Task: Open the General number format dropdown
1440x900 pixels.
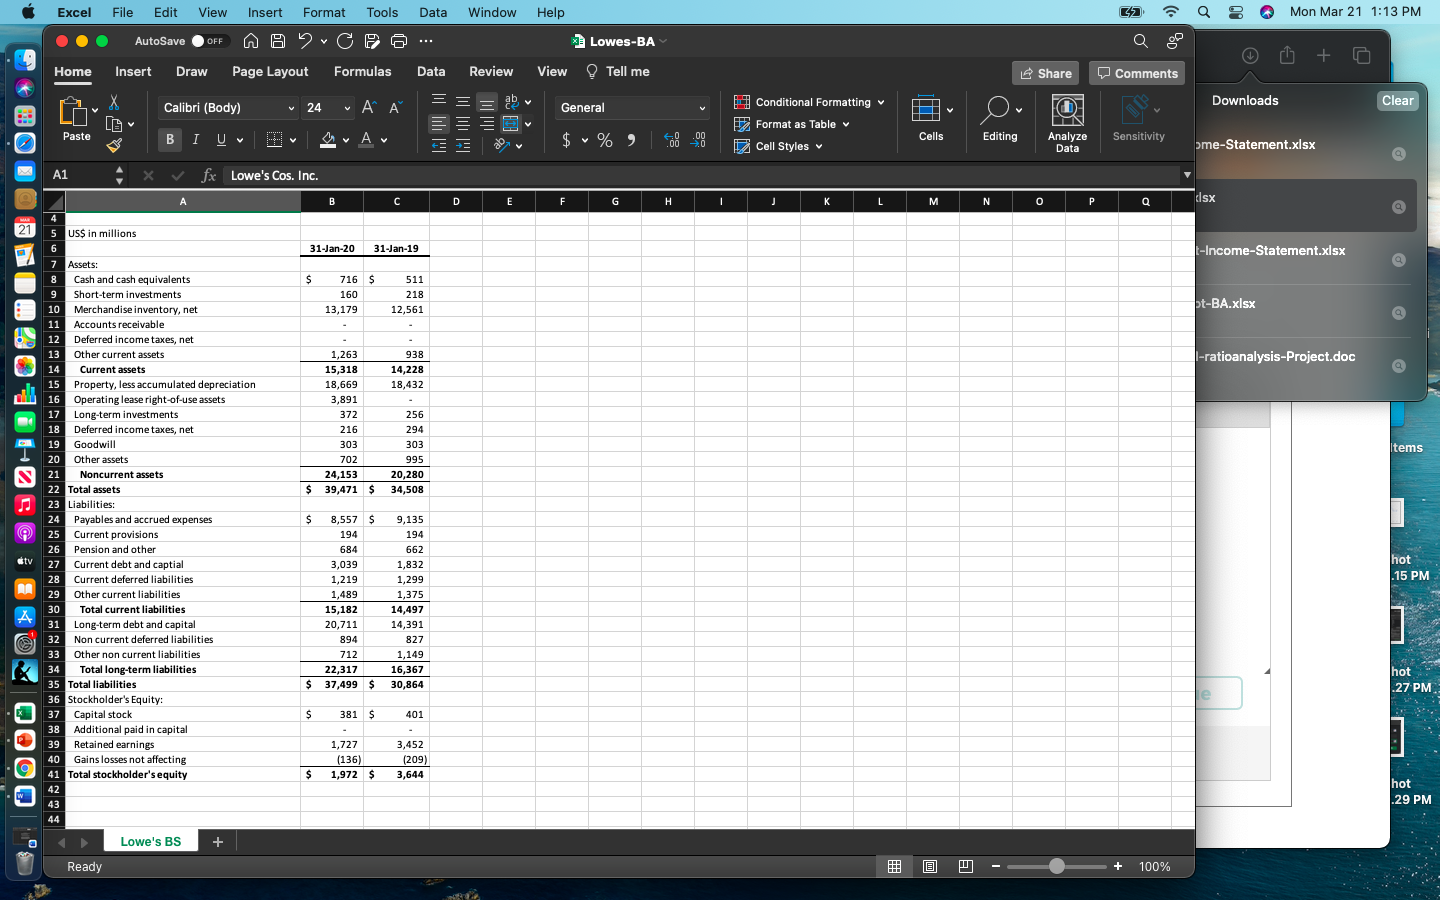Action: [x=632, y=107]
